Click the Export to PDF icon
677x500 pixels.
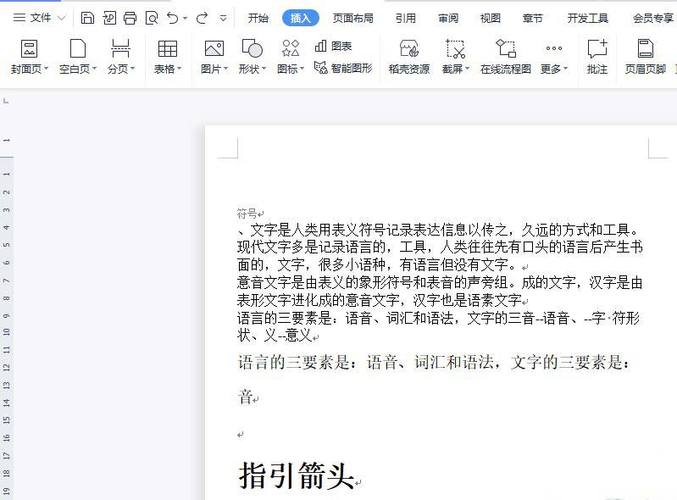[x=109, y=18]
